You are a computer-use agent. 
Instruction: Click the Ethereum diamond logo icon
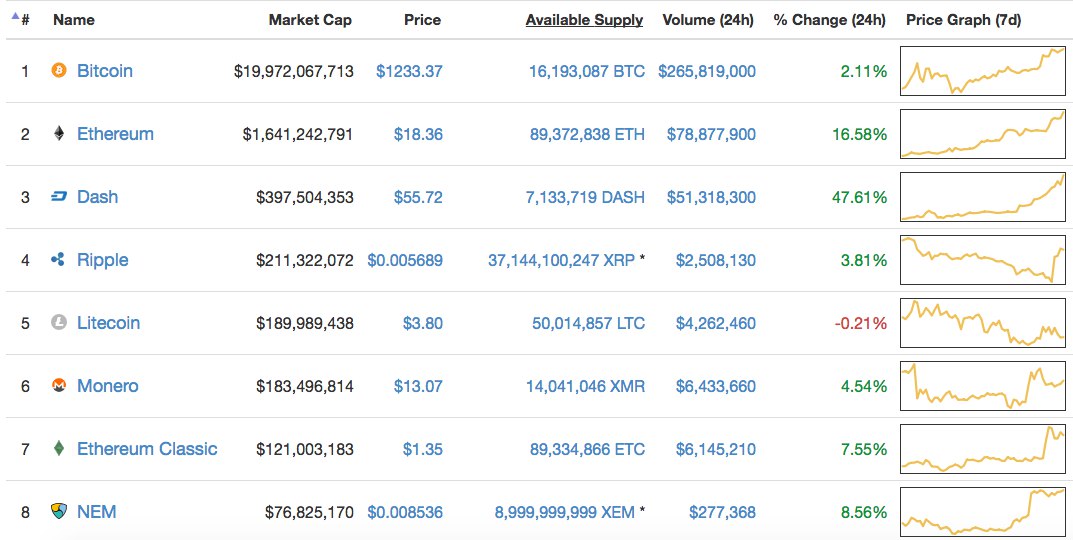60,133
